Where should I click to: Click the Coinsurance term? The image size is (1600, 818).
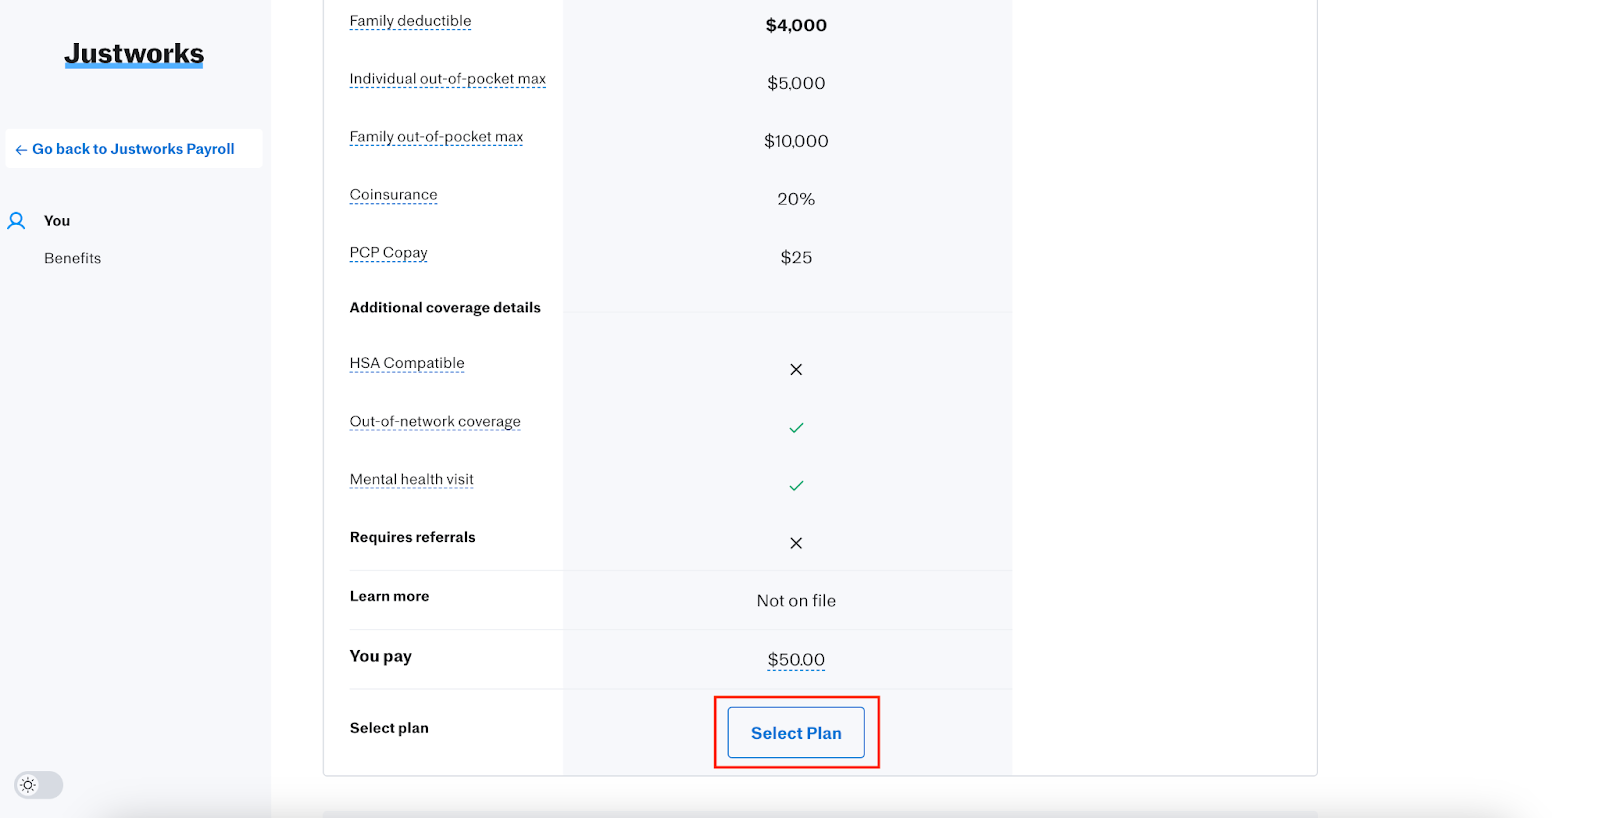393,195
